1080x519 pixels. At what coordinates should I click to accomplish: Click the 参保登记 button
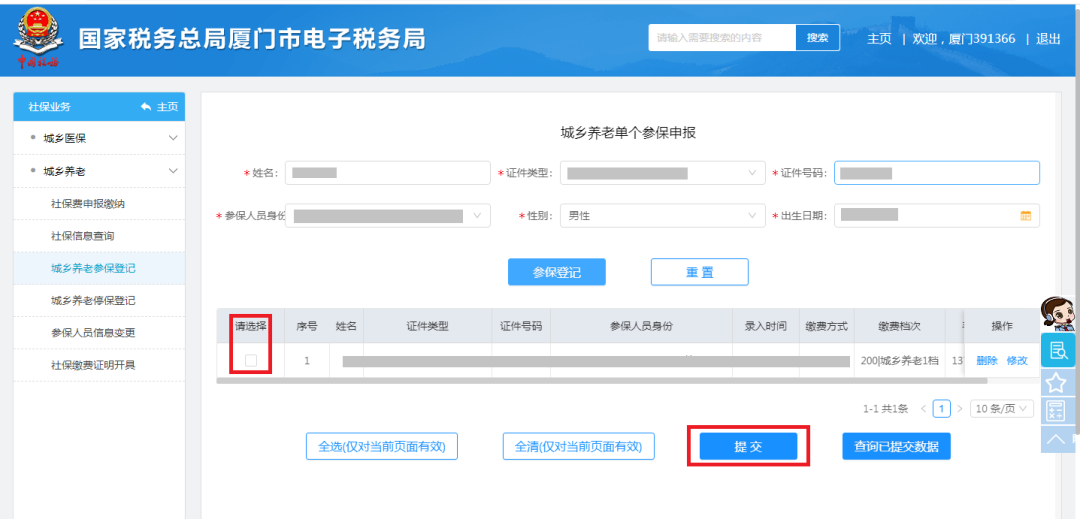[x=557, y=272]
